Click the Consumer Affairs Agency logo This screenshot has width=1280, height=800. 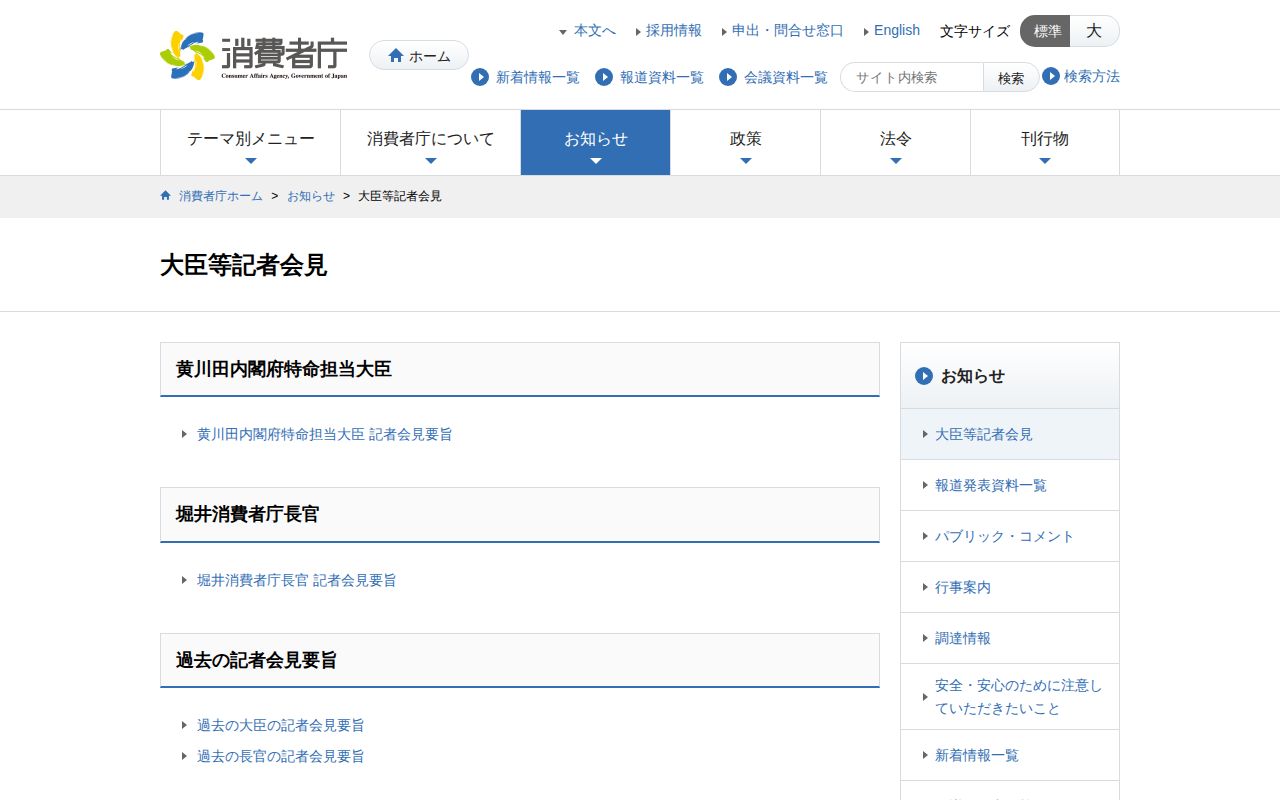pos(254,56)
